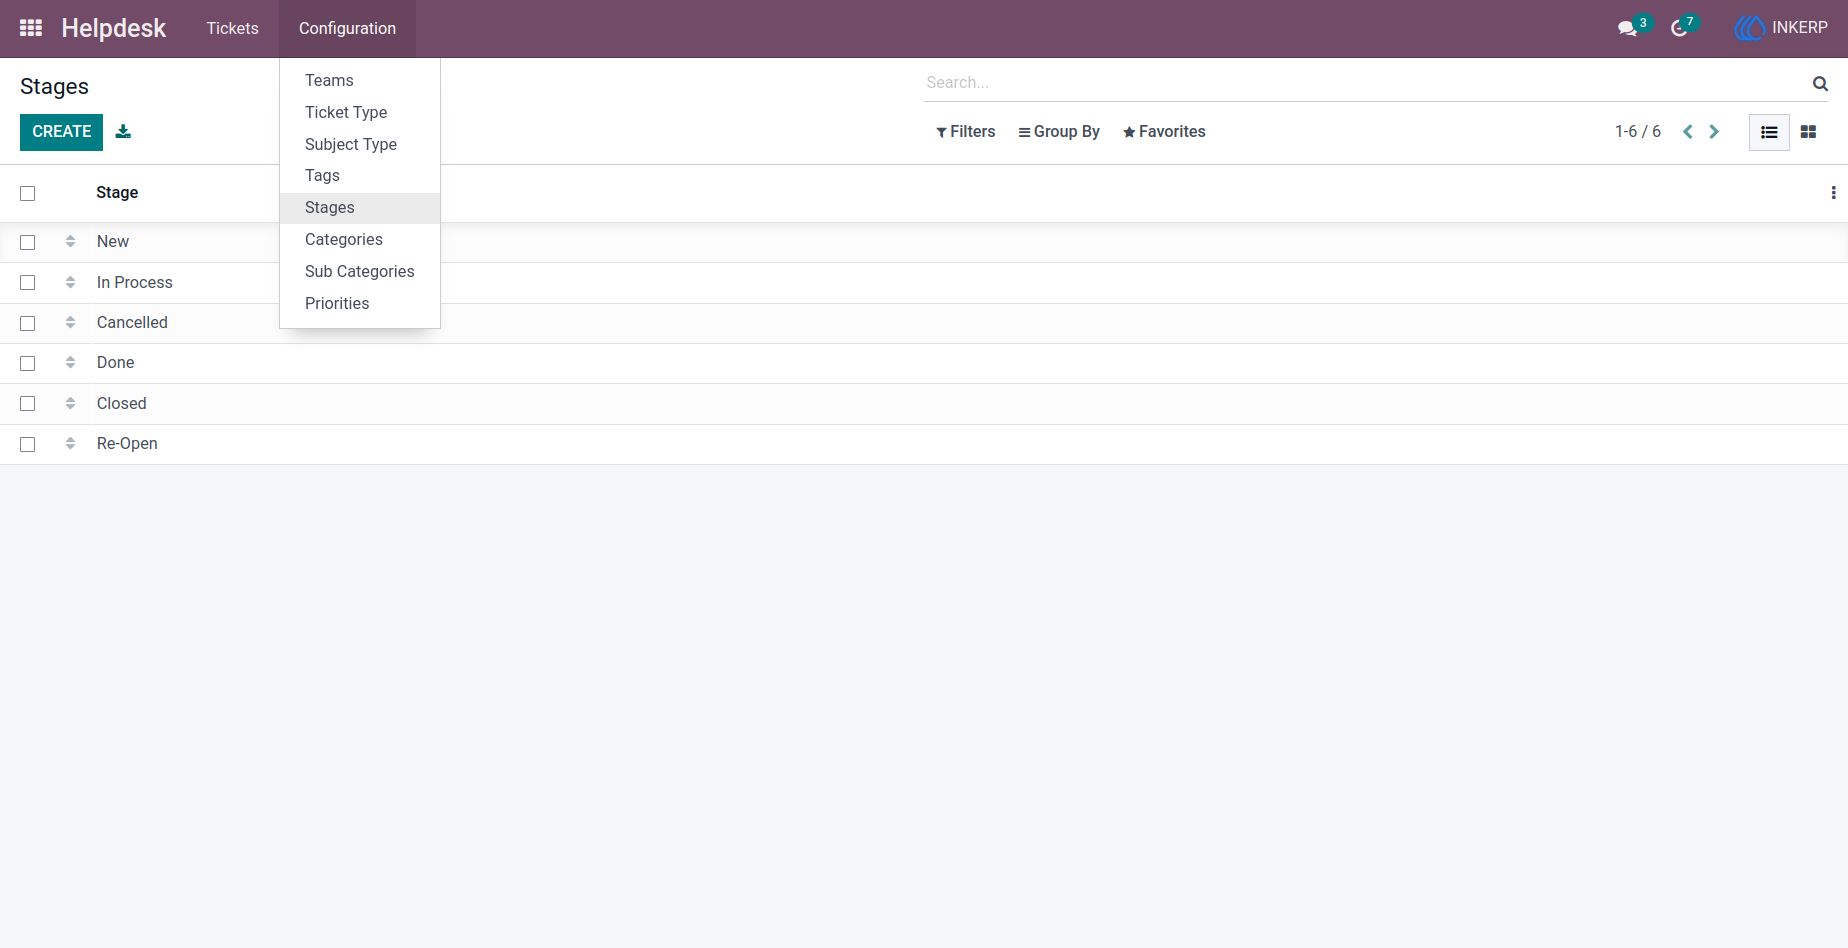Click into the Search field
The image size is (1848, 948).
pyautogui.click(x=1366, y=83)
